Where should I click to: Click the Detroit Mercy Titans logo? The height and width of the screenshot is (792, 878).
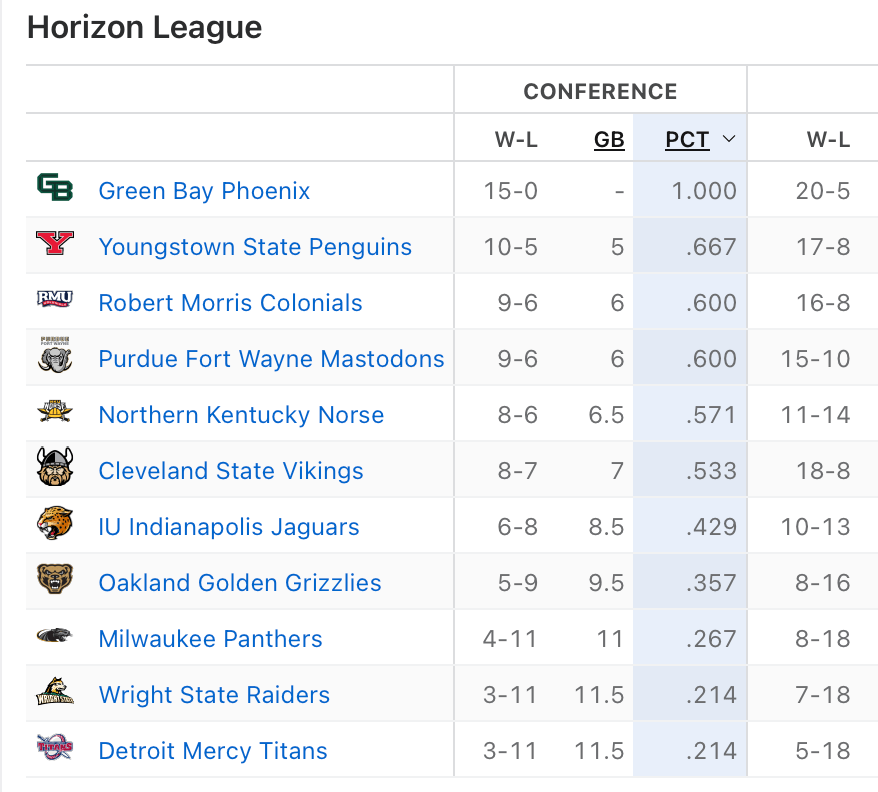tap(55, 748)
